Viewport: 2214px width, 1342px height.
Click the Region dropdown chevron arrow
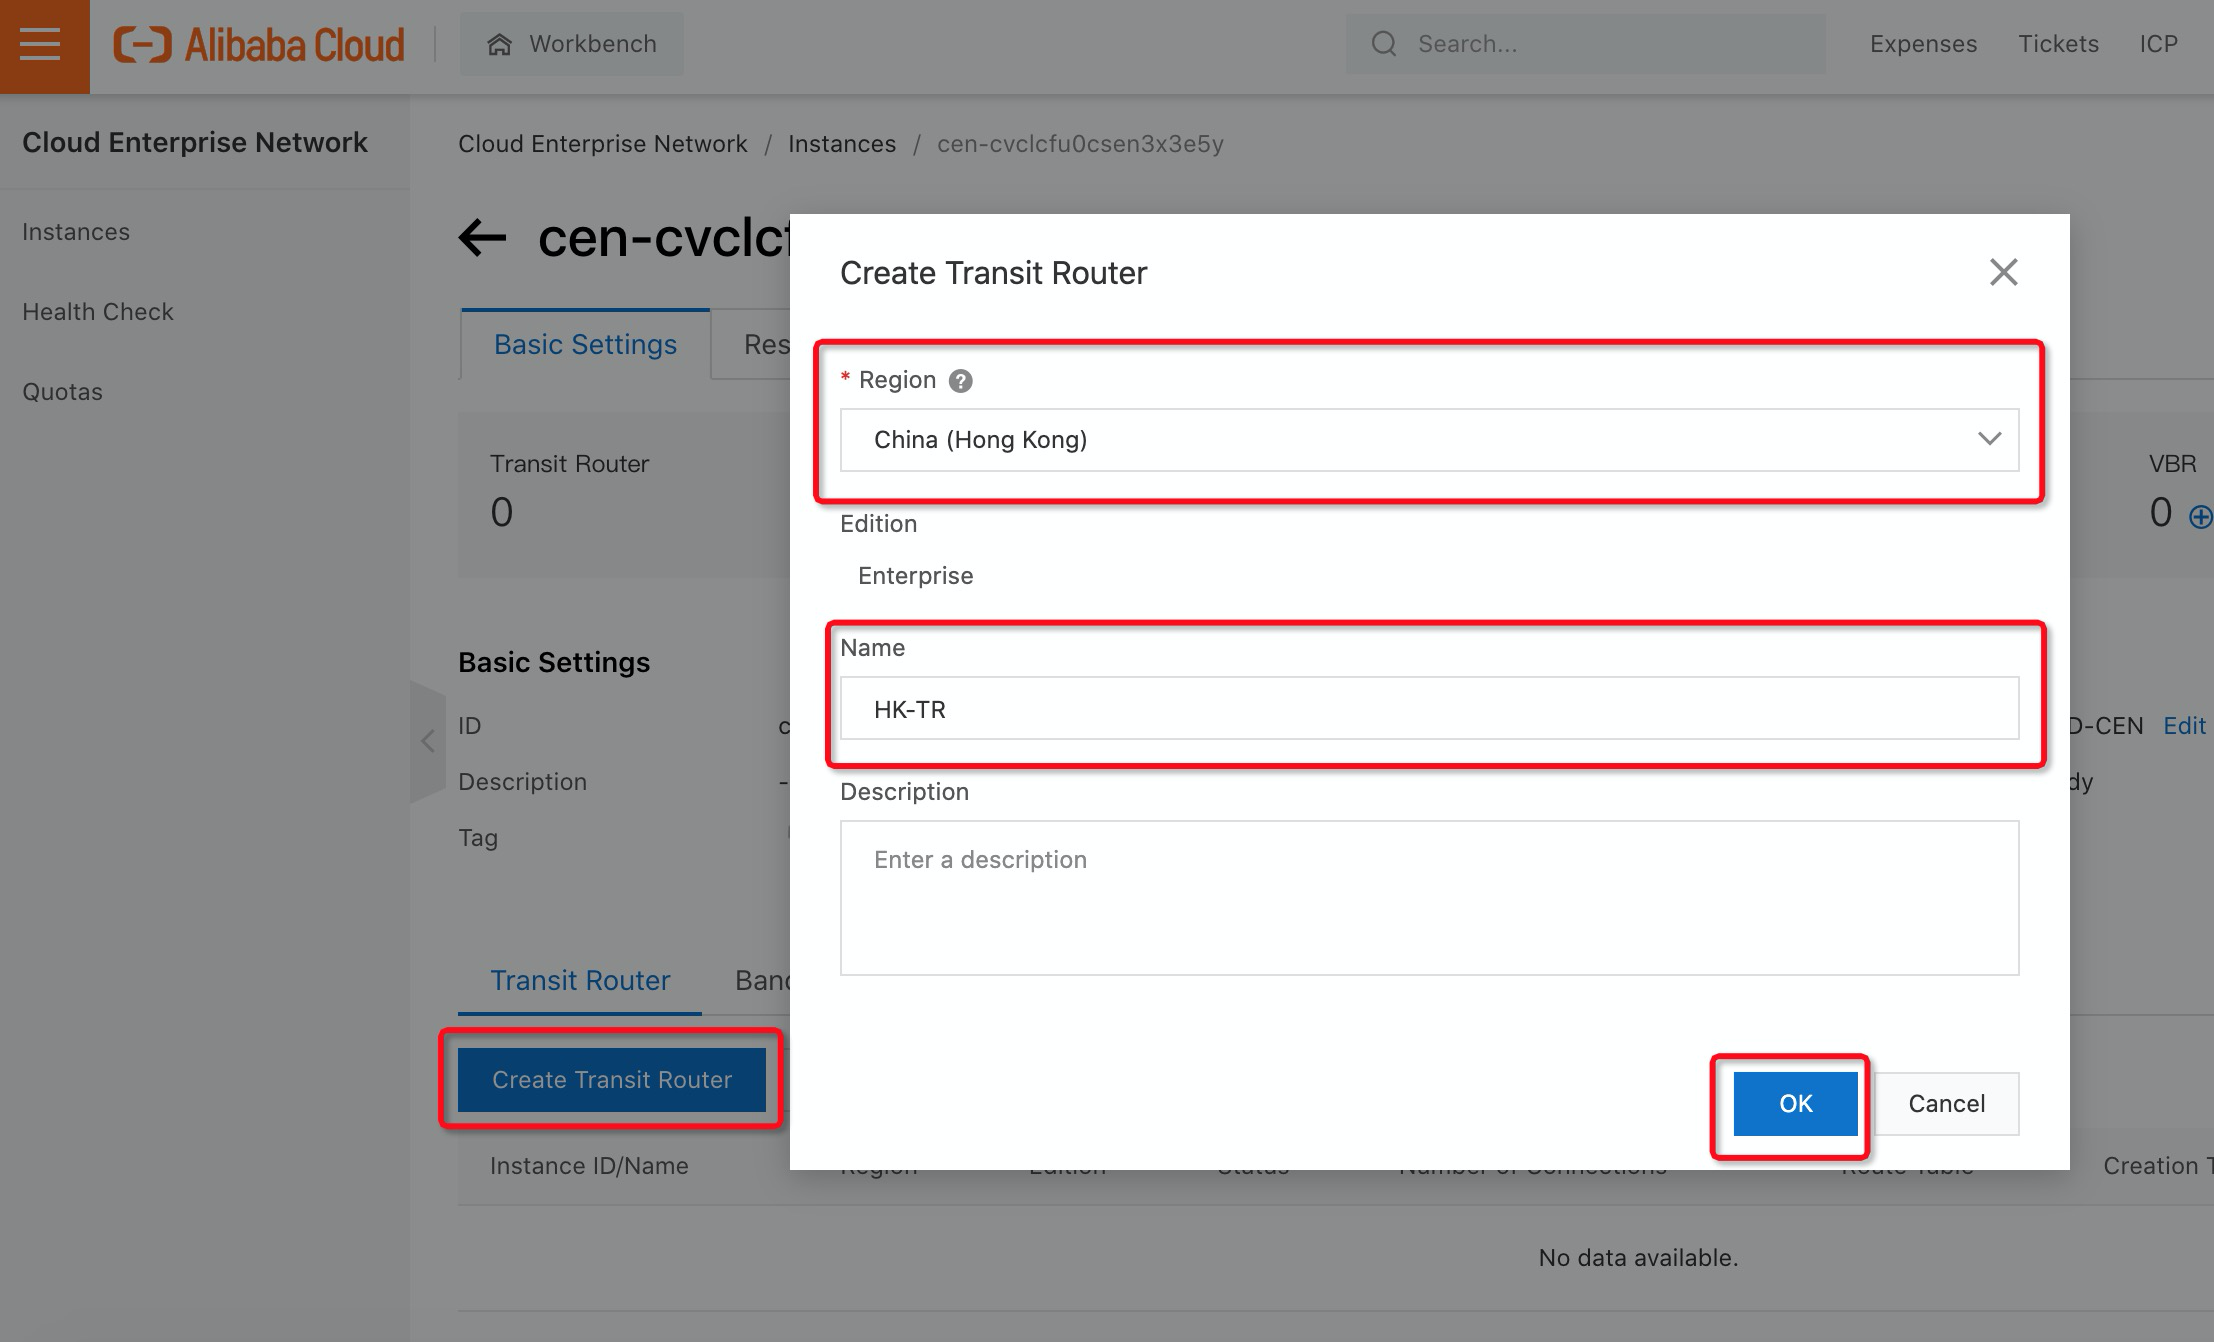(x=1989, y=439)
